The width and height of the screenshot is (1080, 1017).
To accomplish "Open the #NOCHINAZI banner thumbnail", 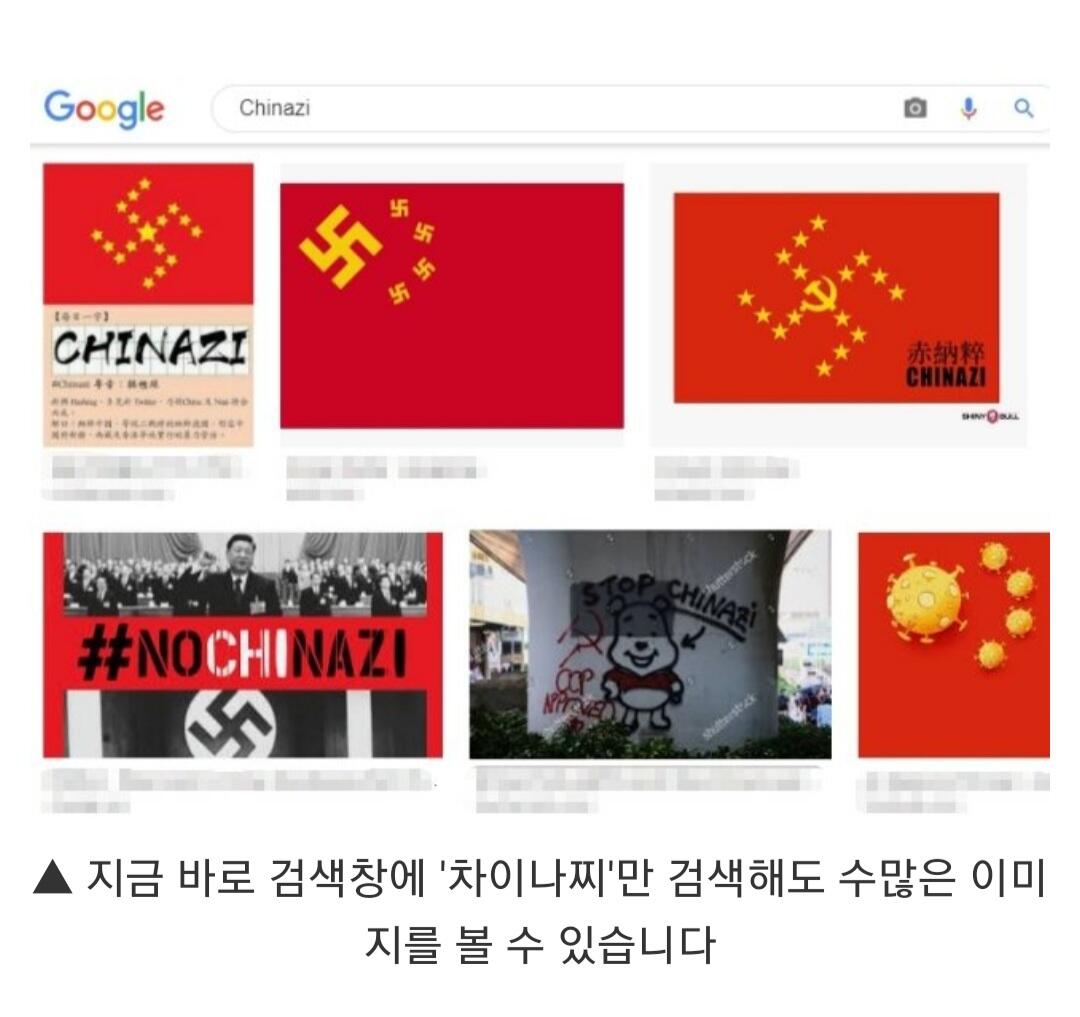I will 242,644.
